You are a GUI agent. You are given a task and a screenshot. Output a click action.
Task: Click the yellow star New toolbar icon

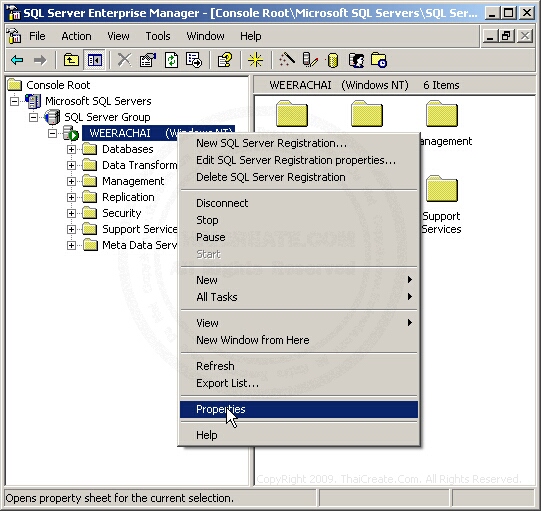[x=255, y=60]
